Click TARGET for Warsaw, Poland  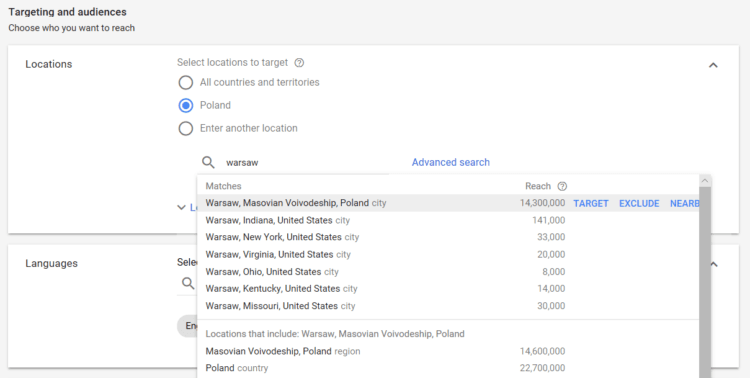click(x=591, y=203)
